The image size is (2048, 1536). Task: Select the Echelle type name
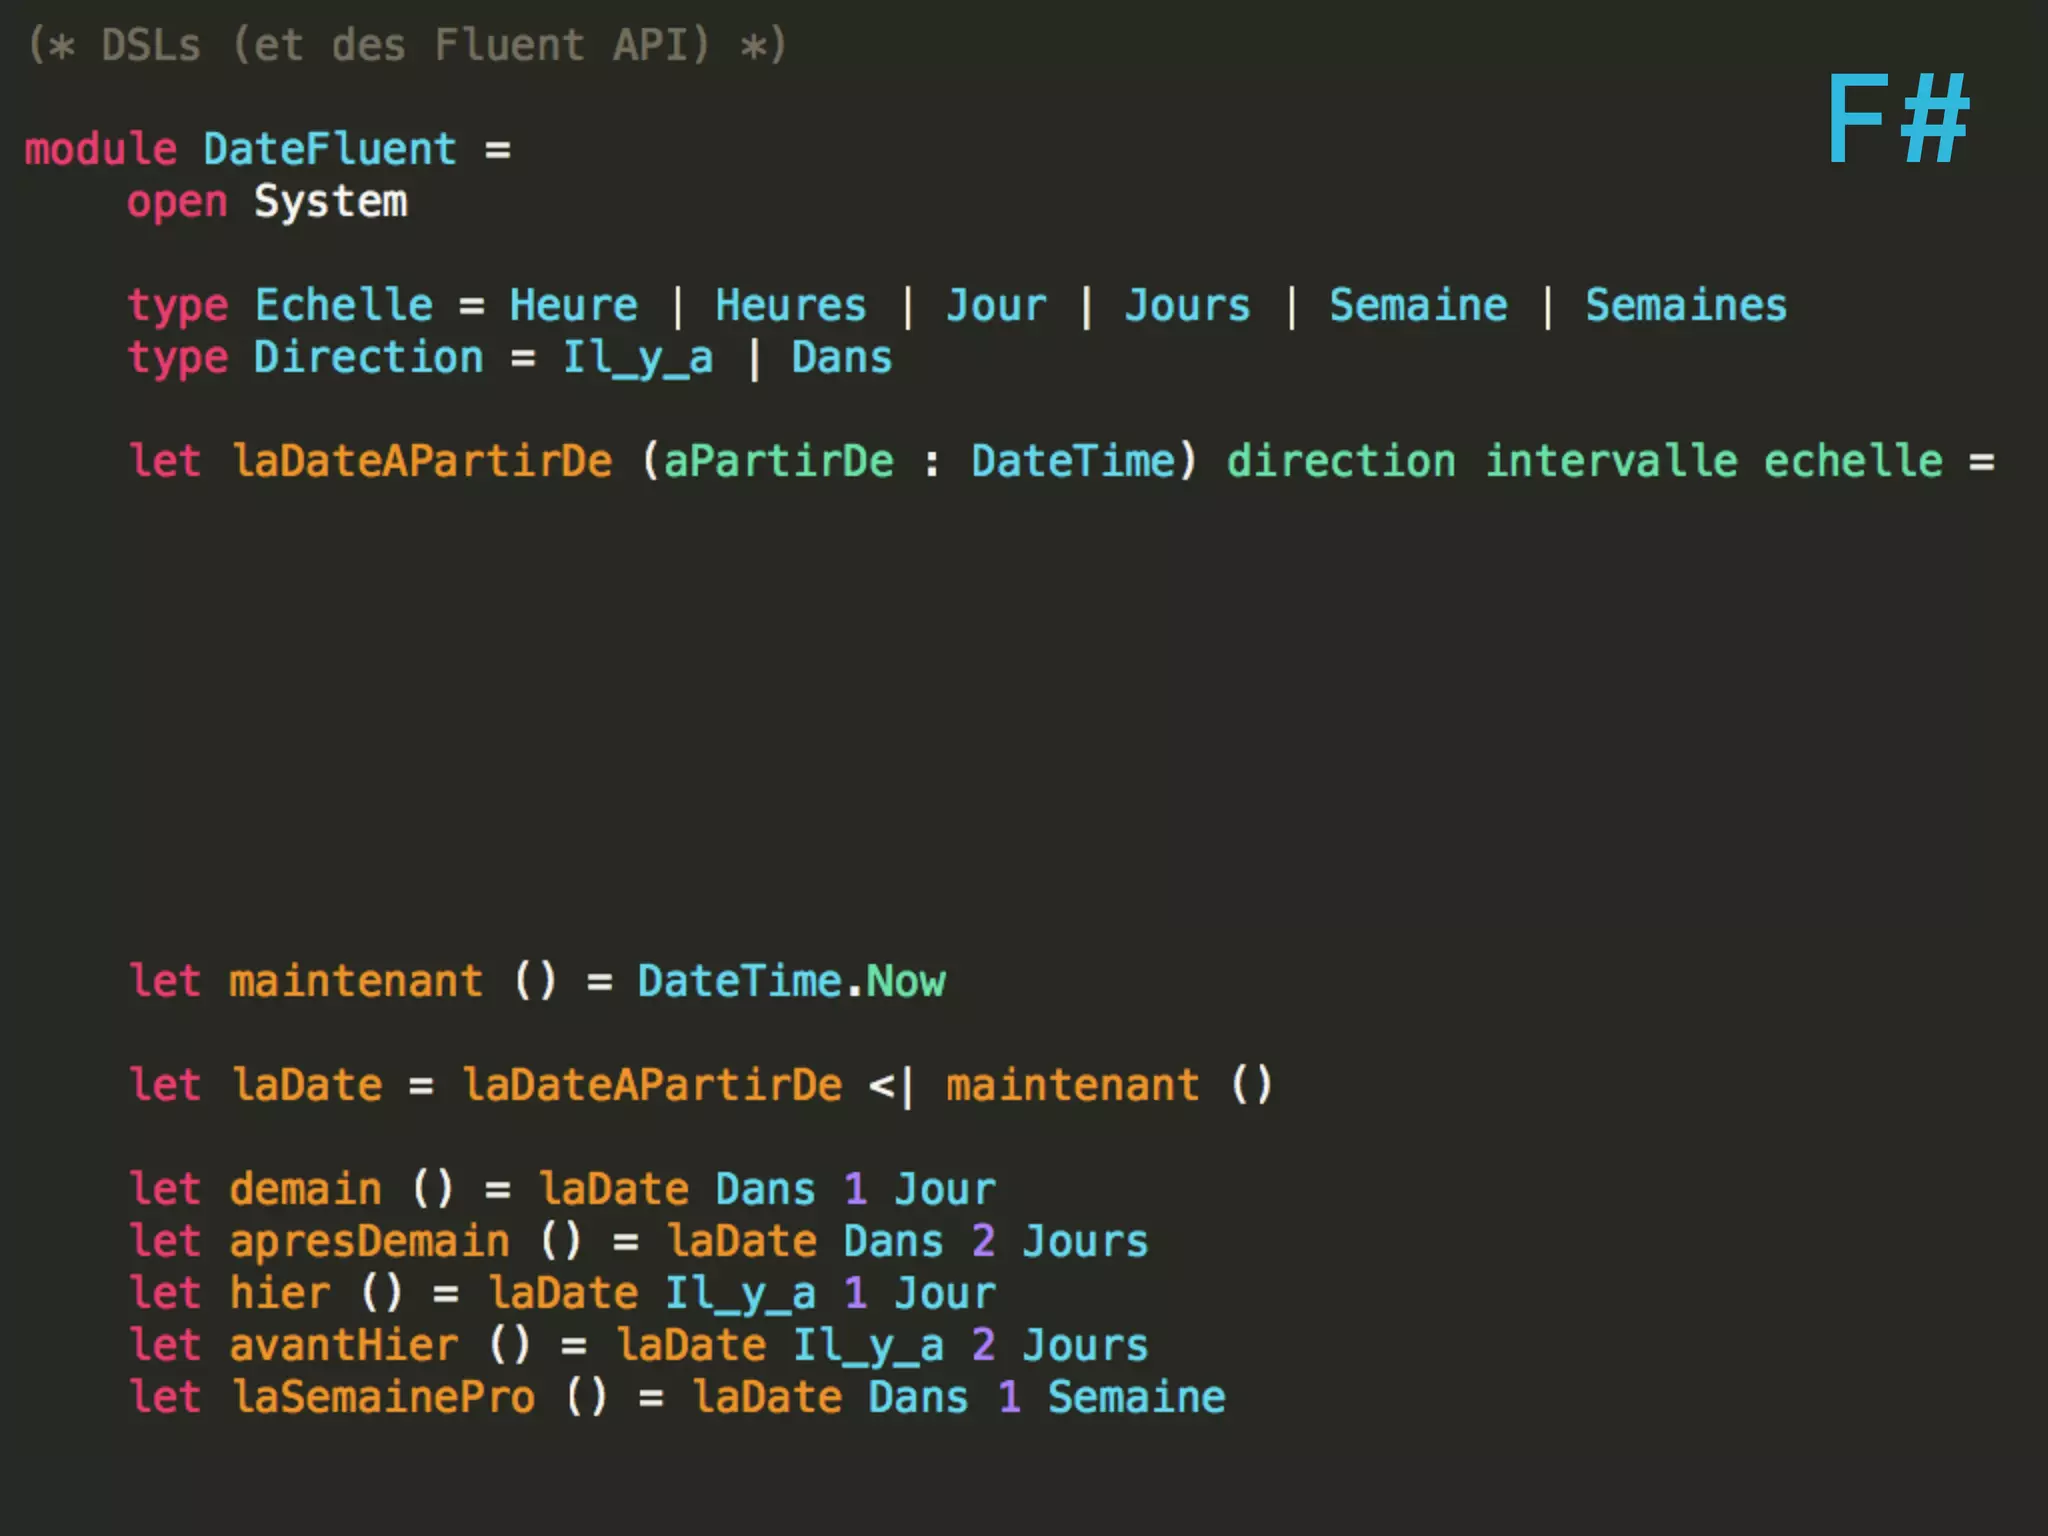(x=343, y=306)
